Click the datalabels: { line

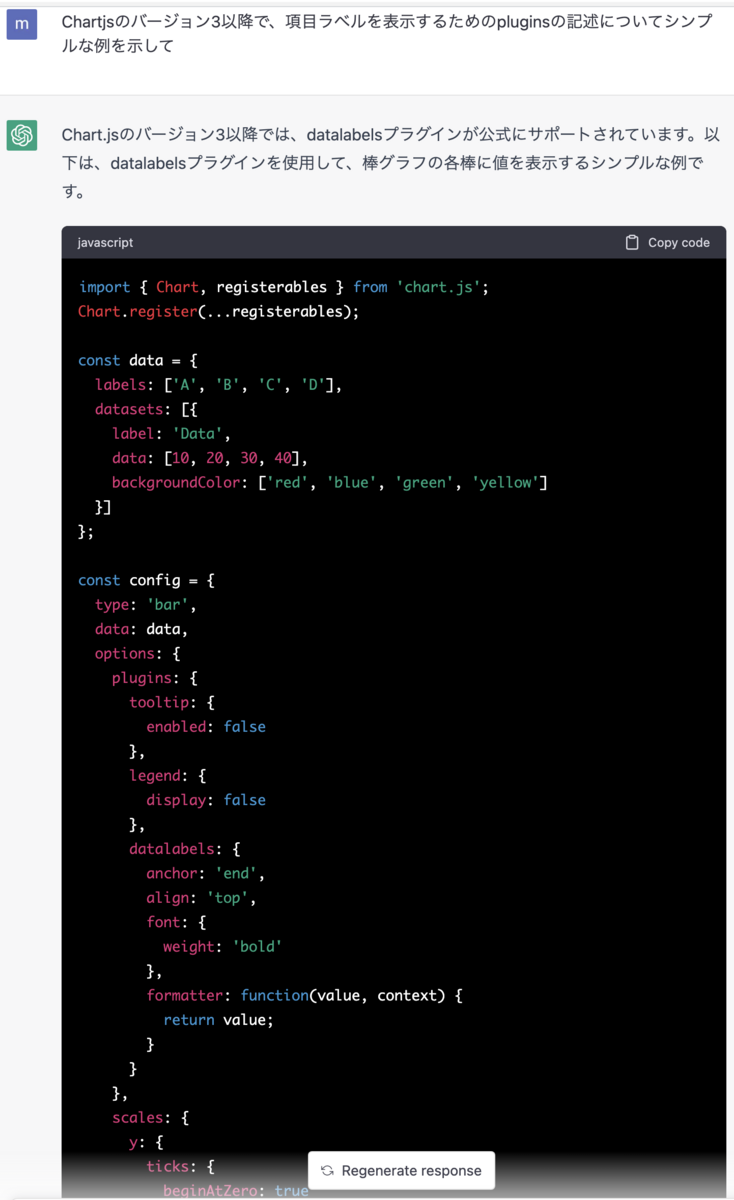tap(184, 848)
